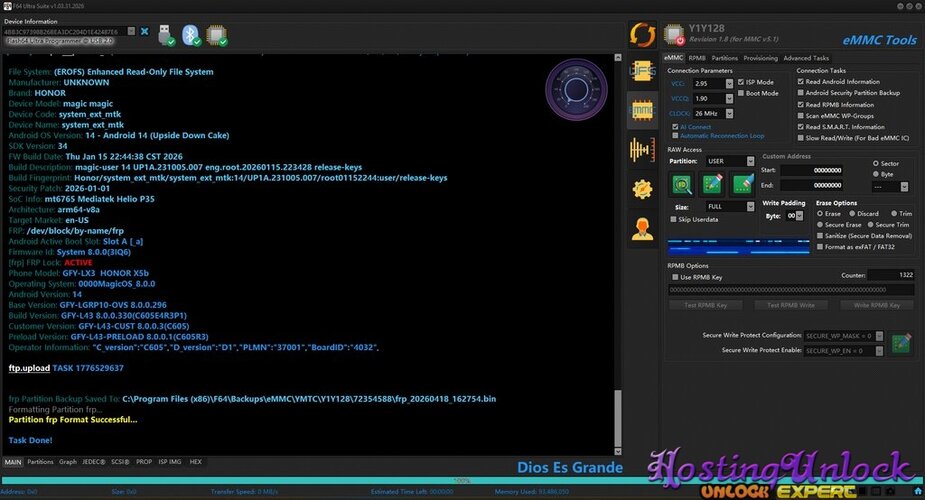Open the Size FULL dropdown
The height and width of the screenshot is (500, 925).
coord(750,206)
